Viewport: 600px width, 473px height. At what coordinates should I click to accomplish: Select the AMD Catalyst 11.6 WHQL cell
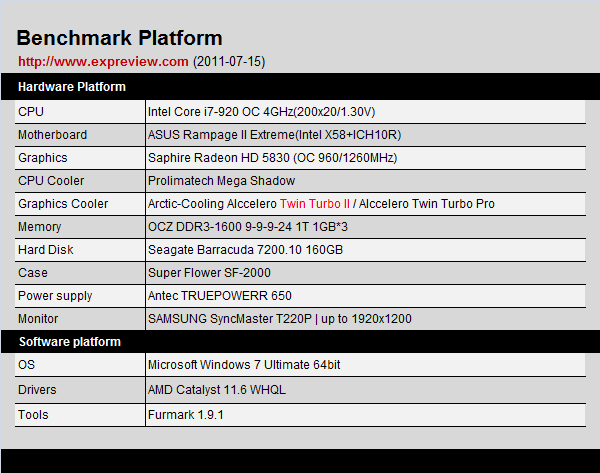(216, 390)
